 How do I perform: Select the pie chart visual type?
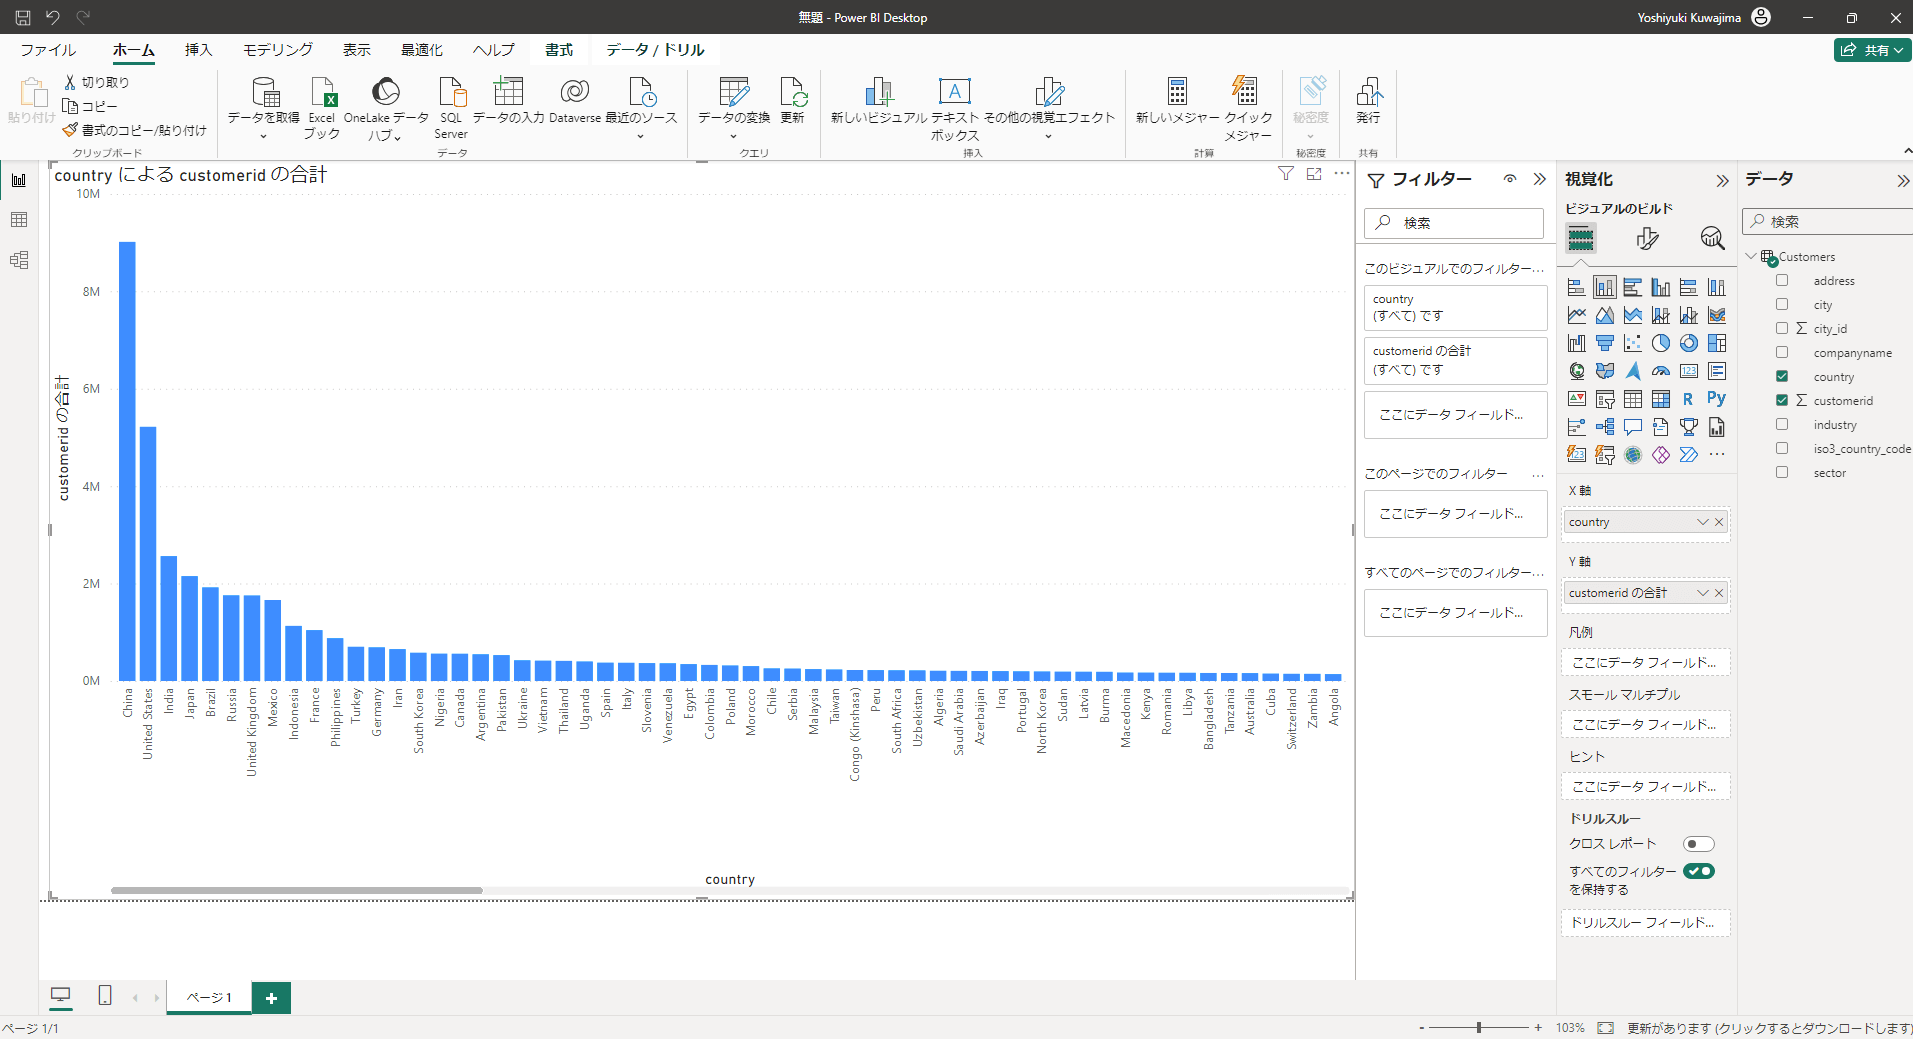[1661, 343]
